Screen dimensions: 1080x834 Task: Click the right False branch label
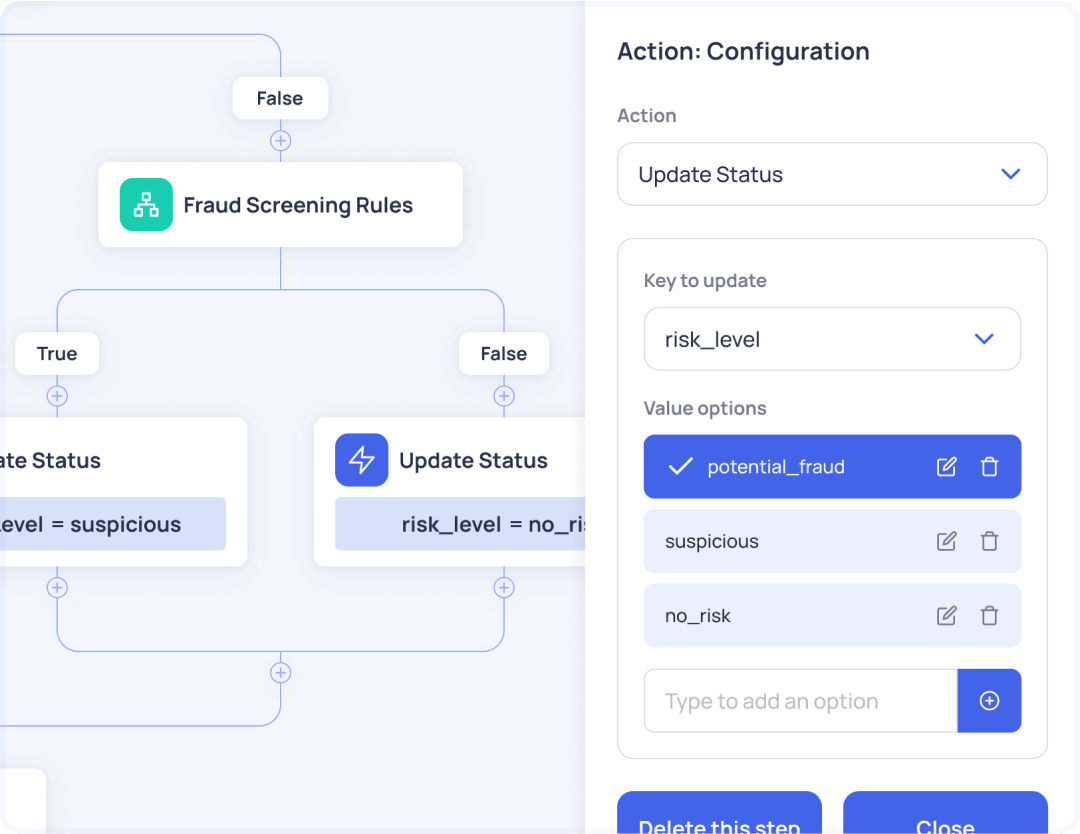click(504, 354)
